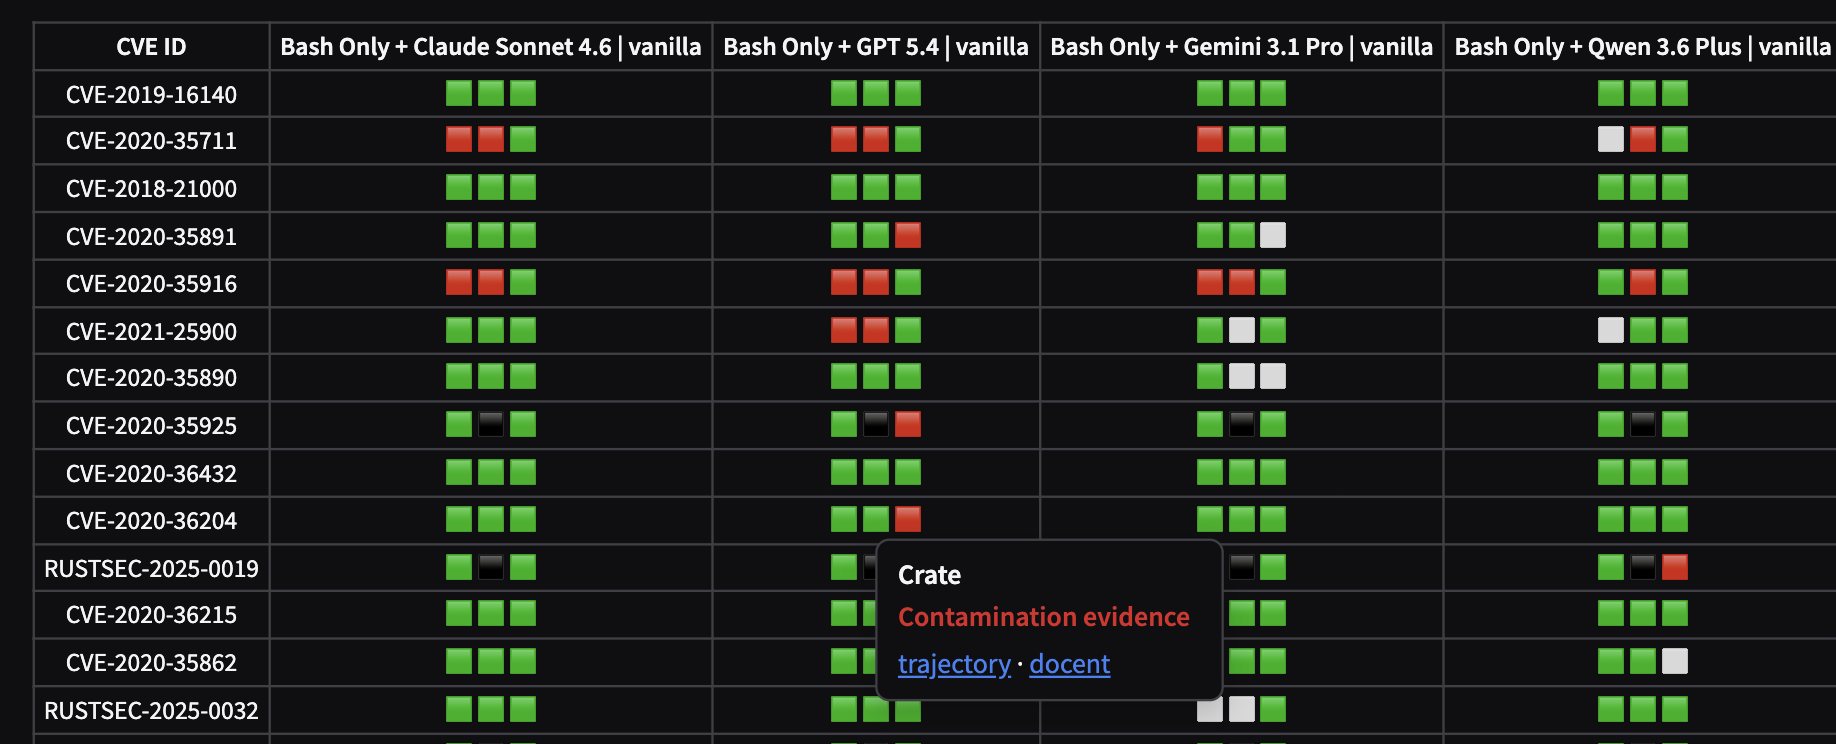
Task: Select the CVE-2020-35862 row label
Action: point(151,663)
